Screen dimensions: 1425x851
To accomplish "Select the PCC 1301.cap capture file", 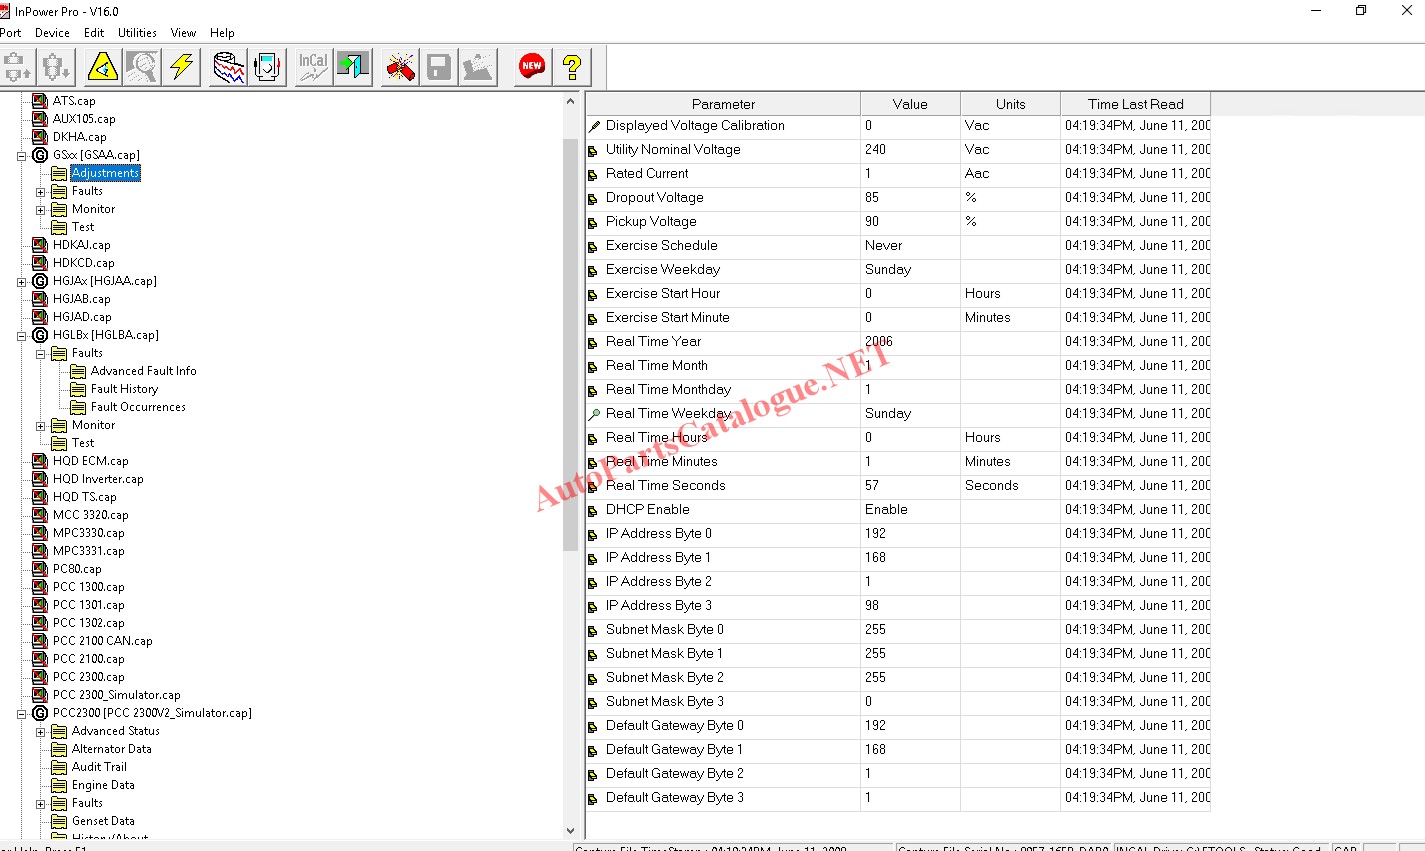I will click(88, 605).
